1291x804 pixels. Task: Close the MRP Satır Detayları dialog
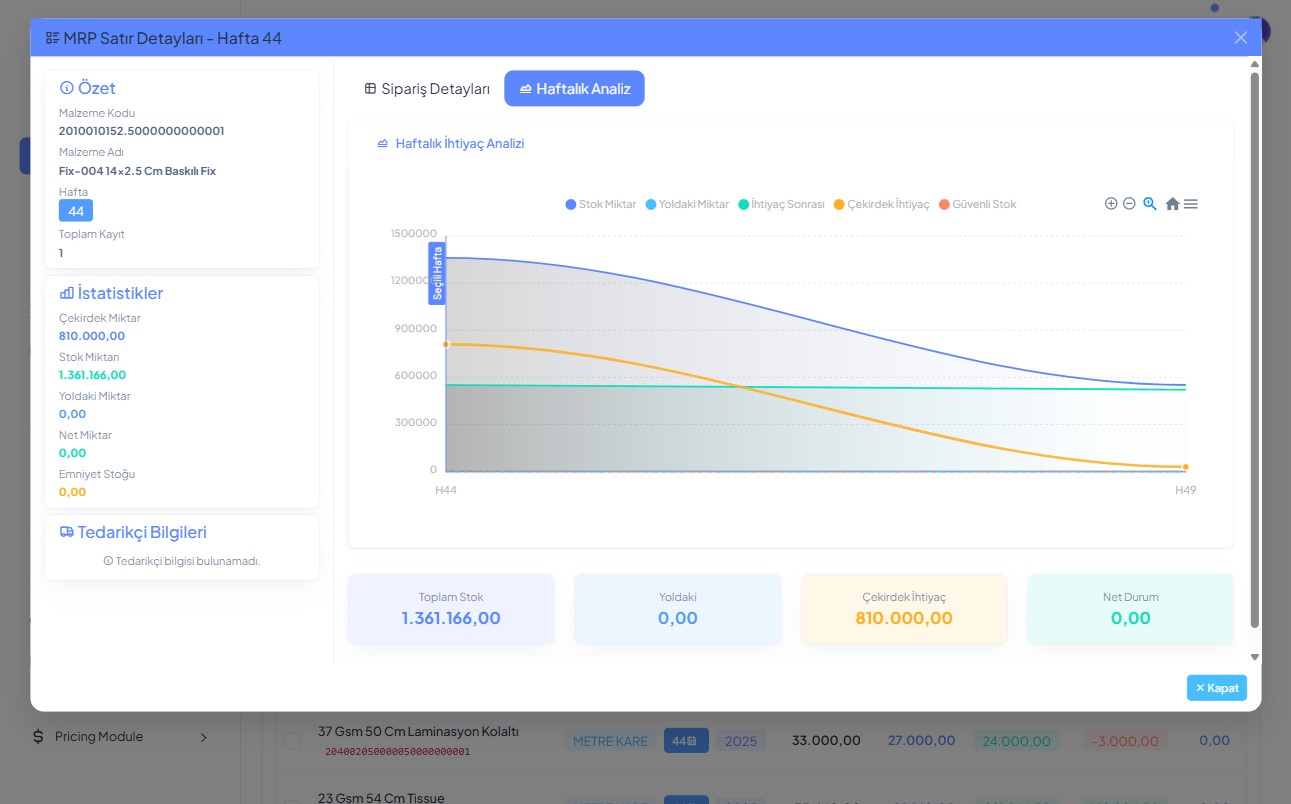click(1241, 38)
